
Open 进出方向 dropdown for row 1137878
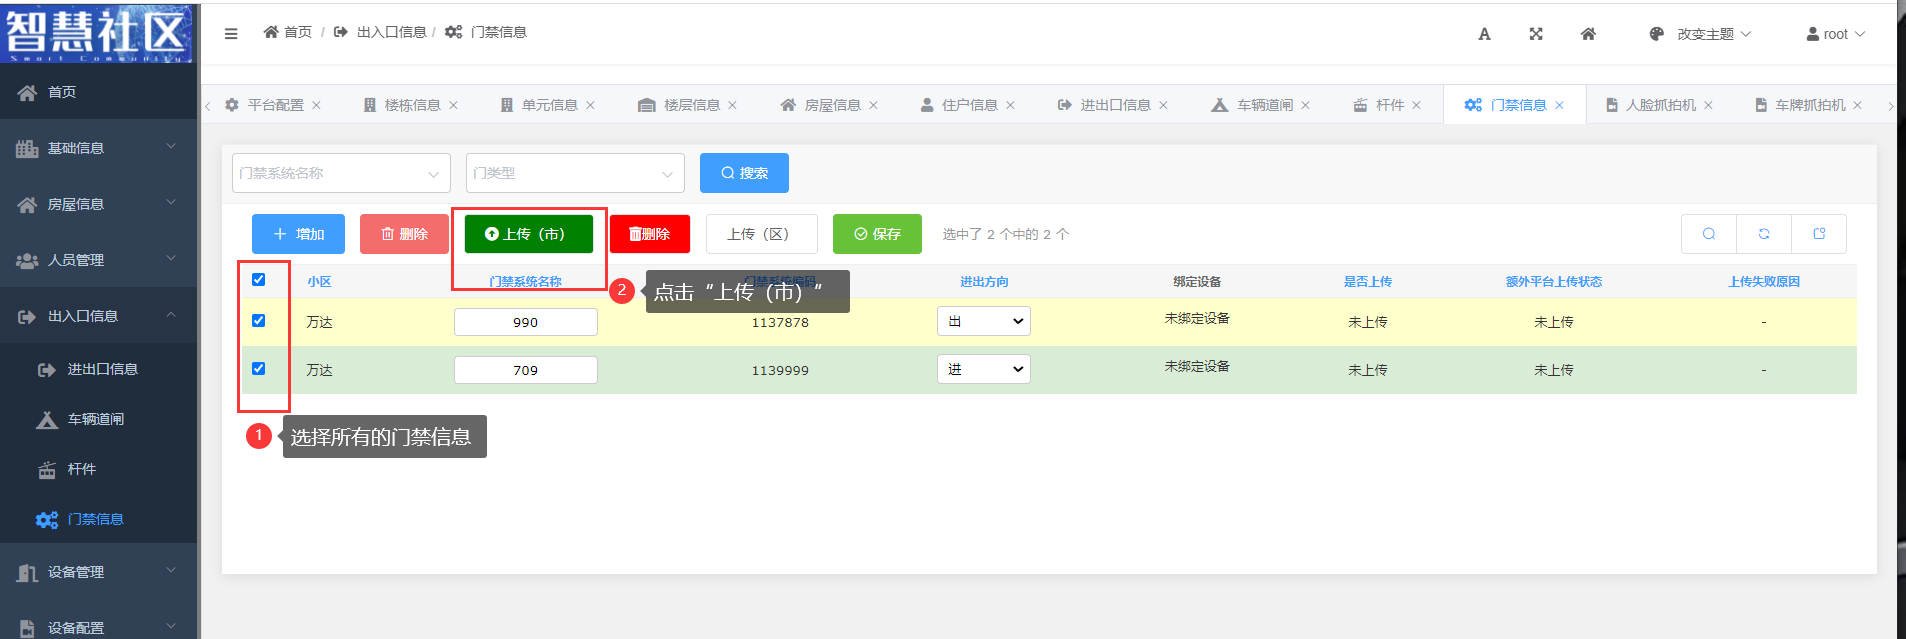click(984, 321)
